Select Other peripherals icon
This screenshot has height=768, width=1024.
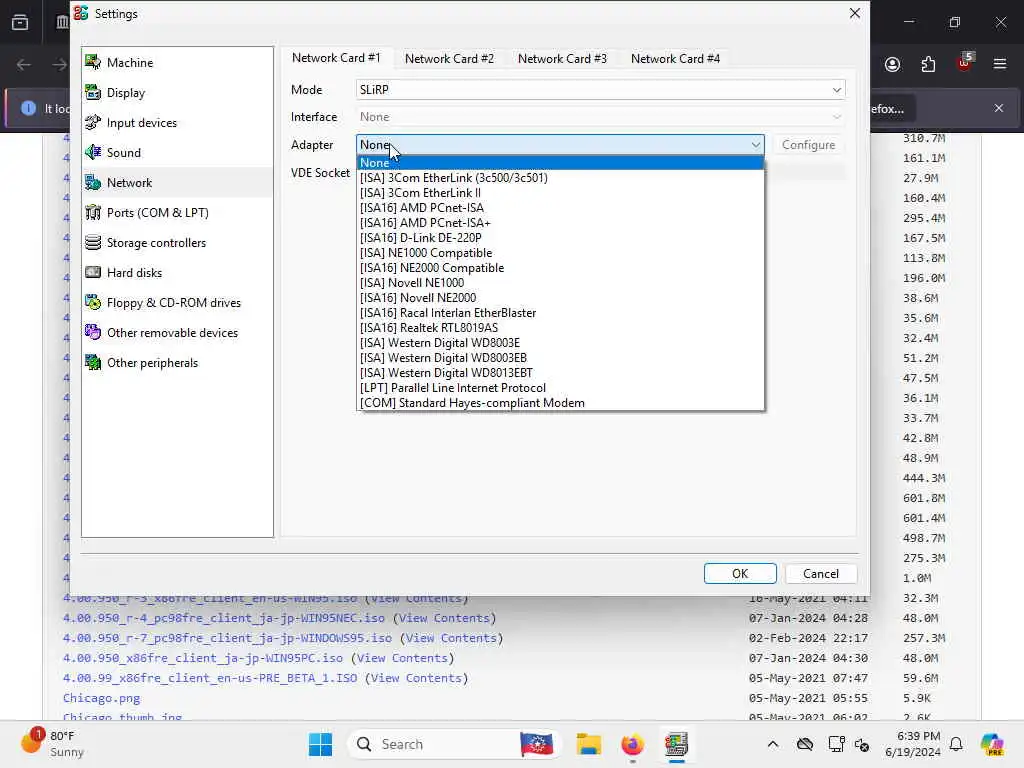tap(93, 363)
